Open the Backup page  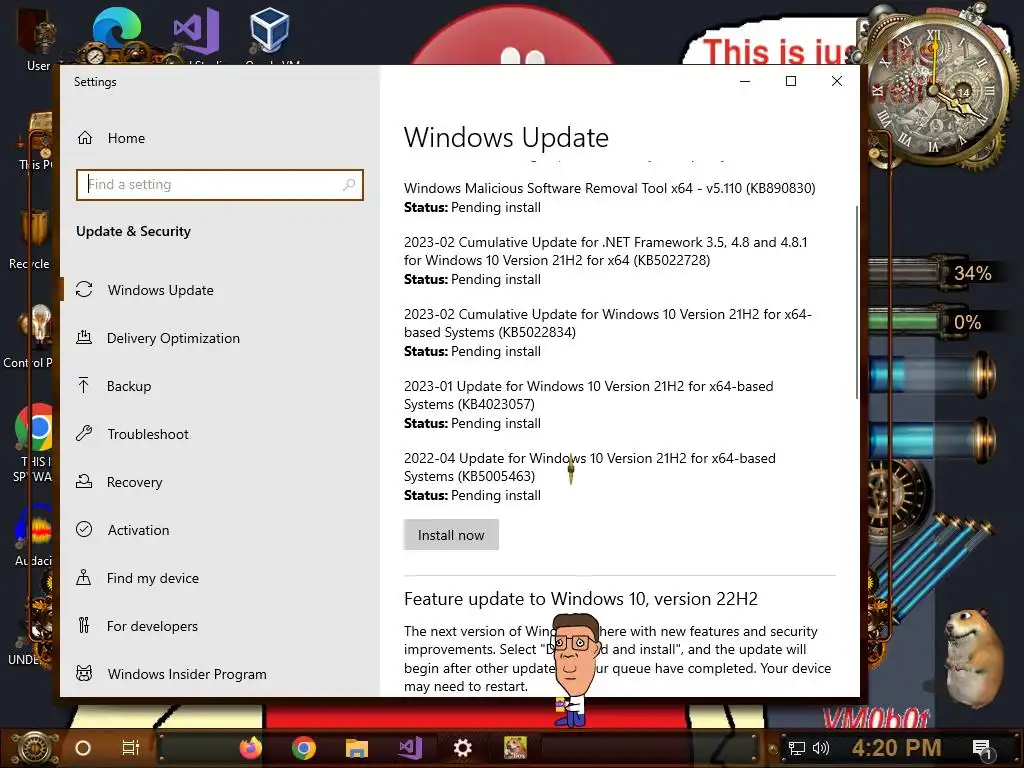tap(129, 386)
